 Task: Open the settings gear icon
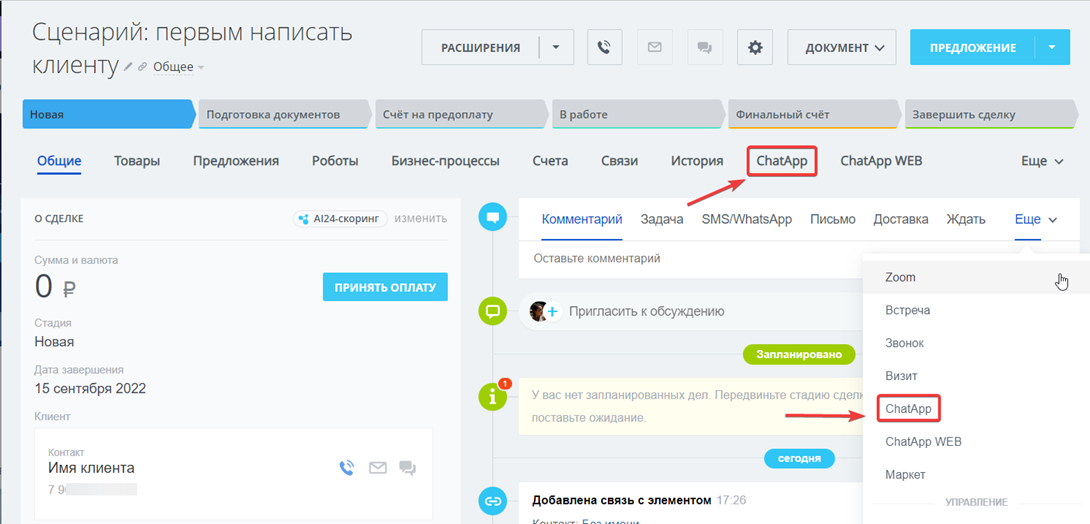pyautogui.click(x=755, y=47)
